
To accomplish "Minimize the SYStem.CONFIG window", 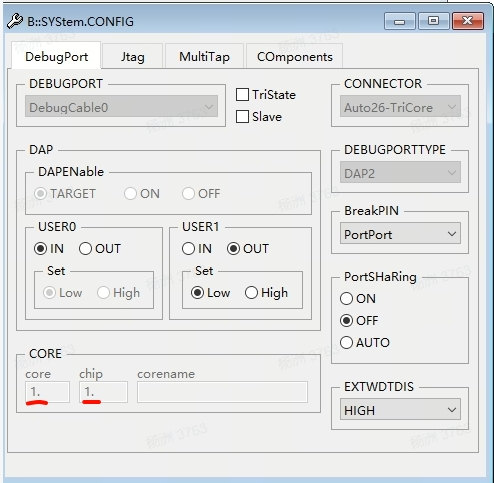I will pyautogui.click(x=399, y=21).
